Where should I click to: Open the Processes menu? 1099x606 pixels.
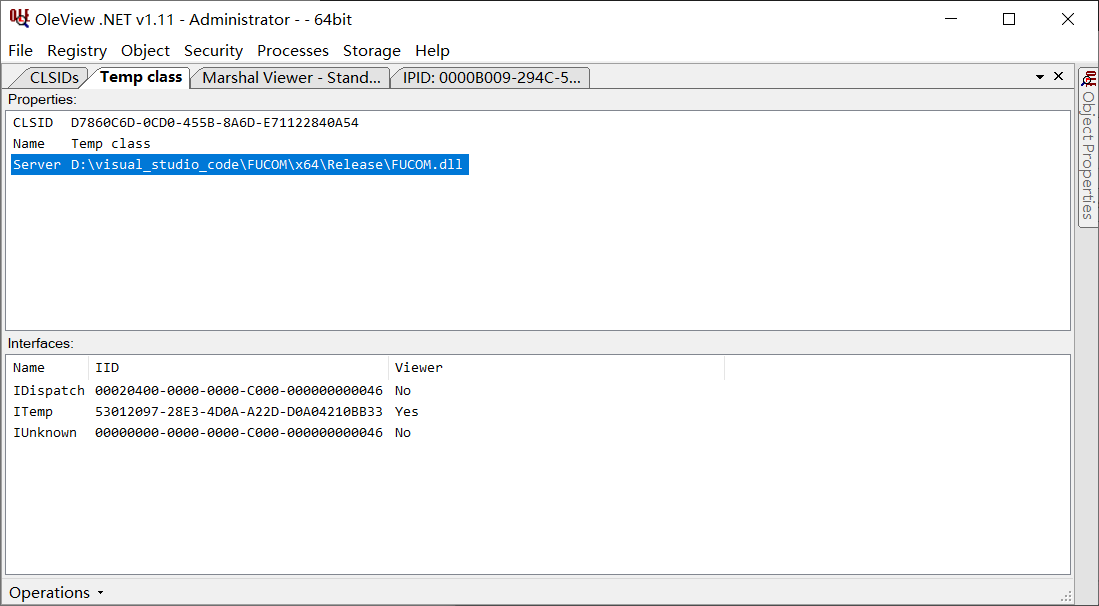tap(293, 50)
